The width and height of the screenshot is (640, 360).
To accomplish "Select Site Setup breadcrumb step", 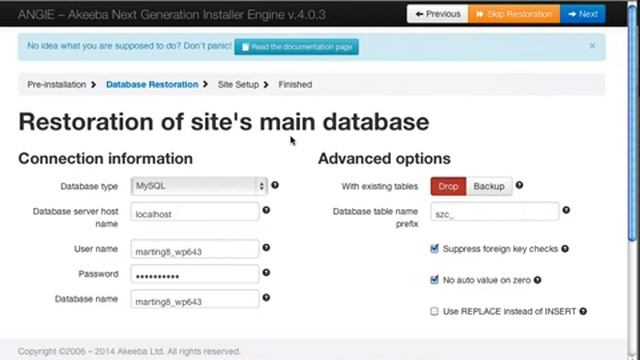I will click(x=238, y=84).
